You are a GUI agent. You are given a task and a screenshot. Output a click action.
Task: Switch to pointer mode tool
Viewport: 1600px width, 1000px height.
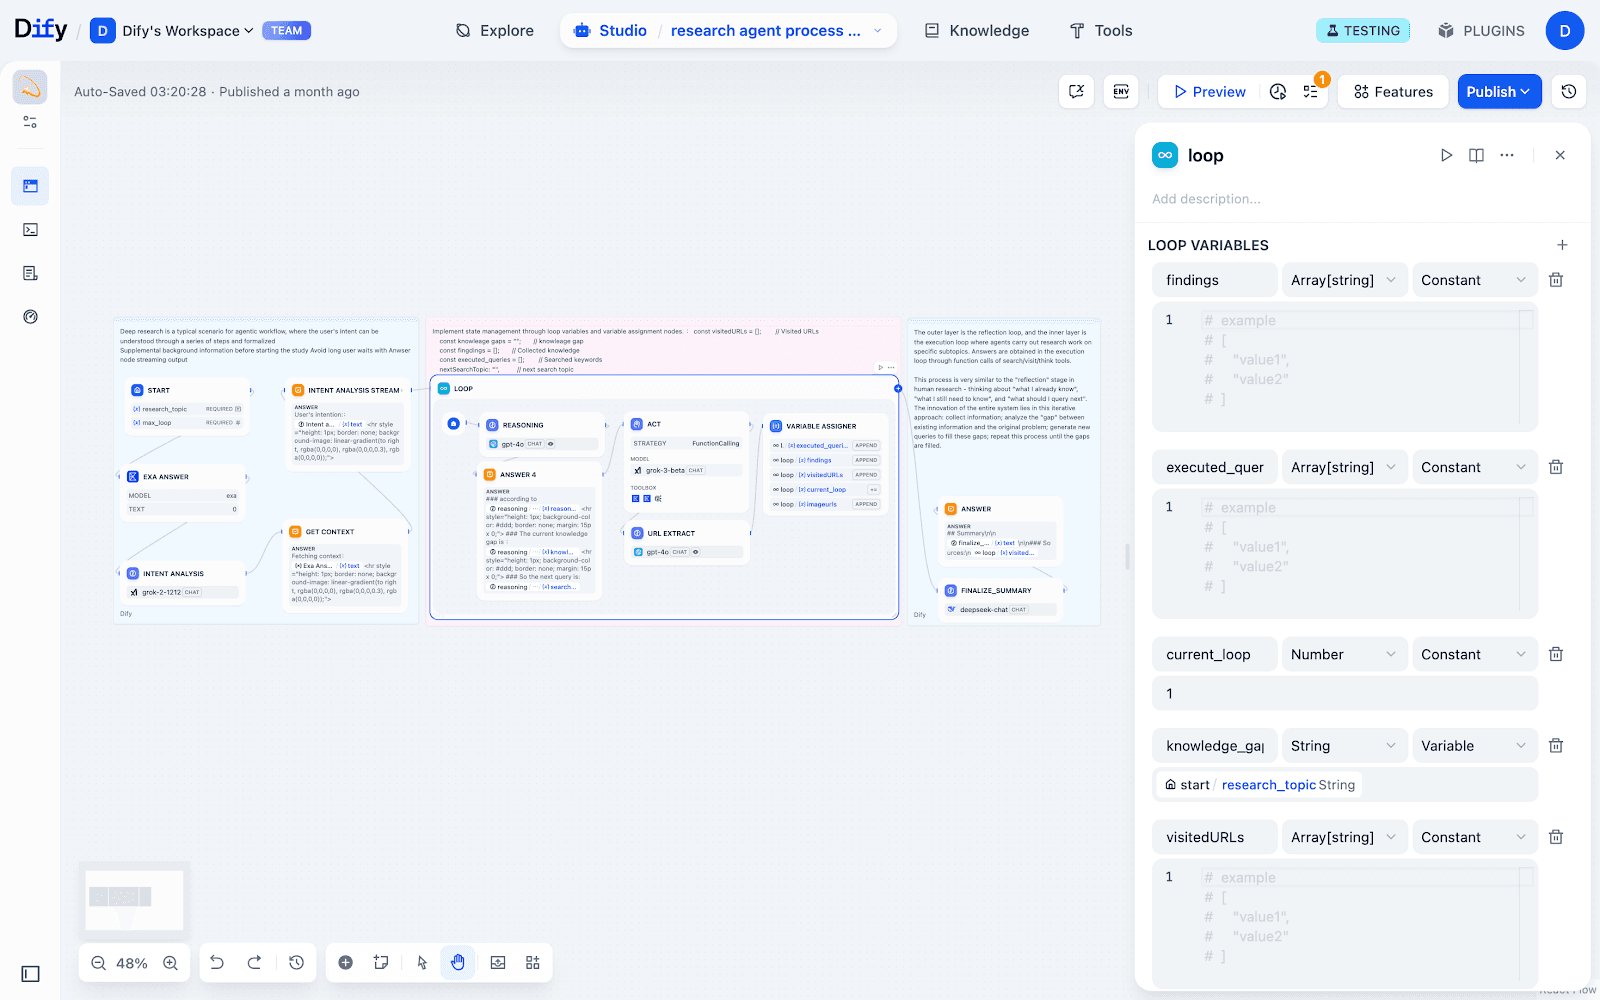422,963
